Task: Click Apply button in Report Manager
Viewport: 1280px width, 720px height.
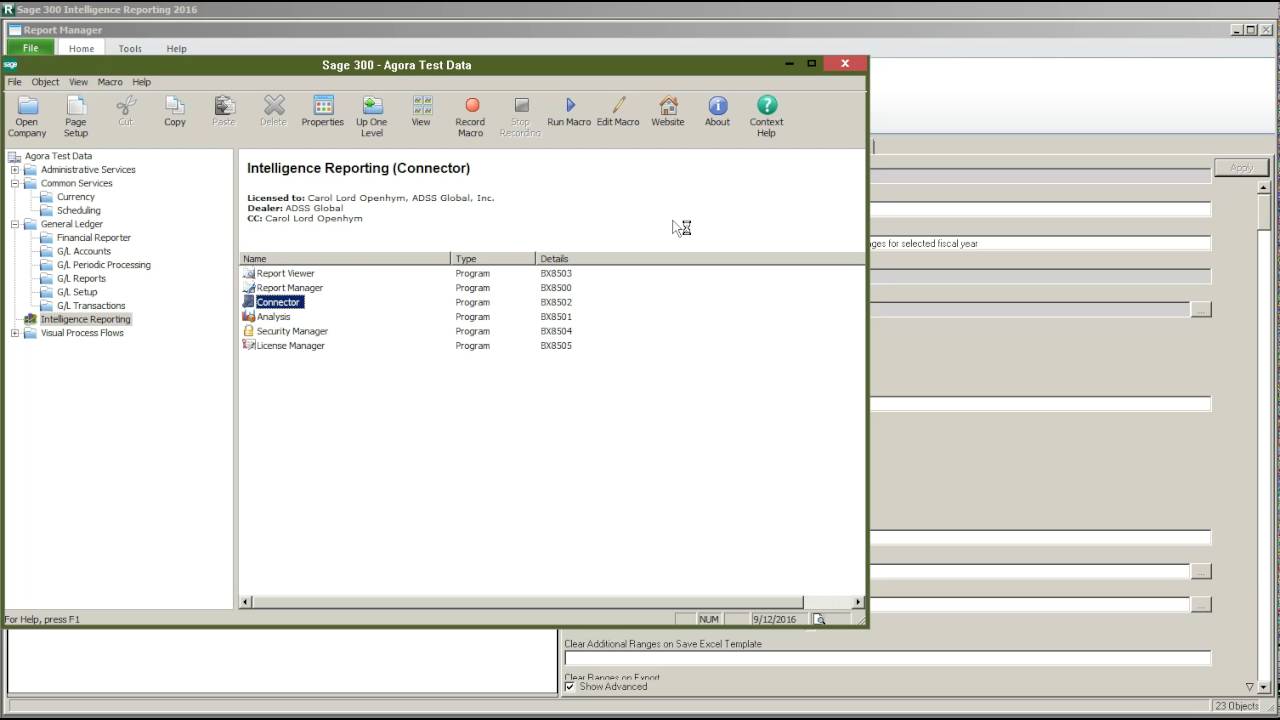Action: tap(1241, 168)
